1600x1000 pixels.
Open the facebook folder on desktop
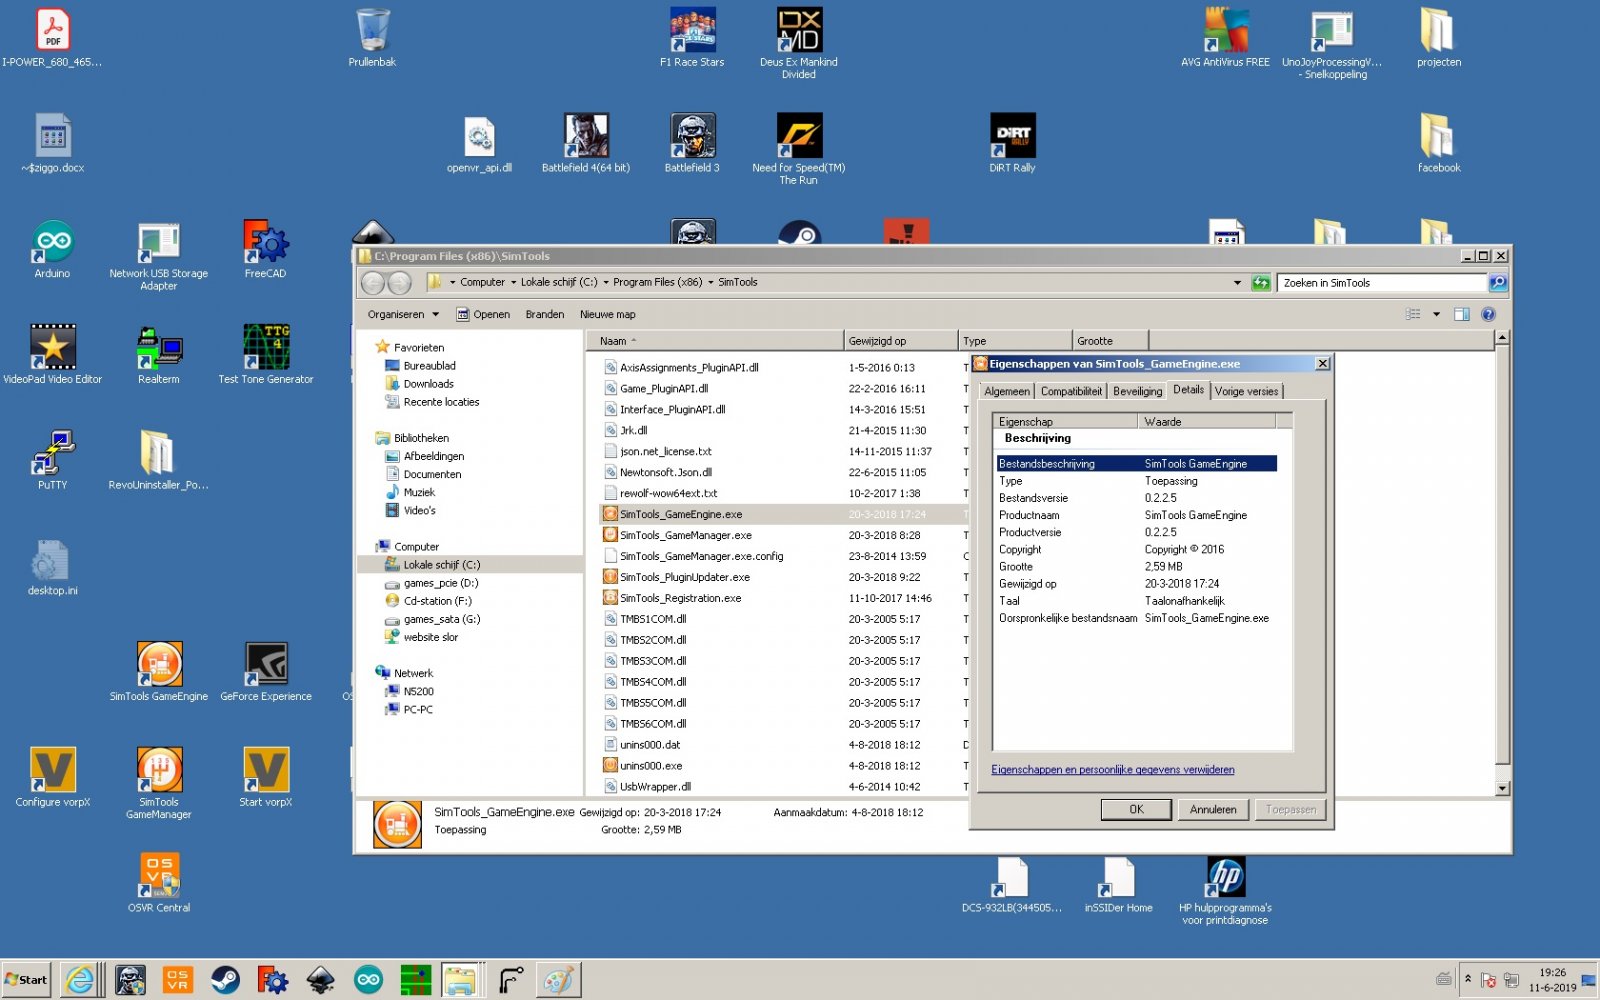pos(1439,144)
